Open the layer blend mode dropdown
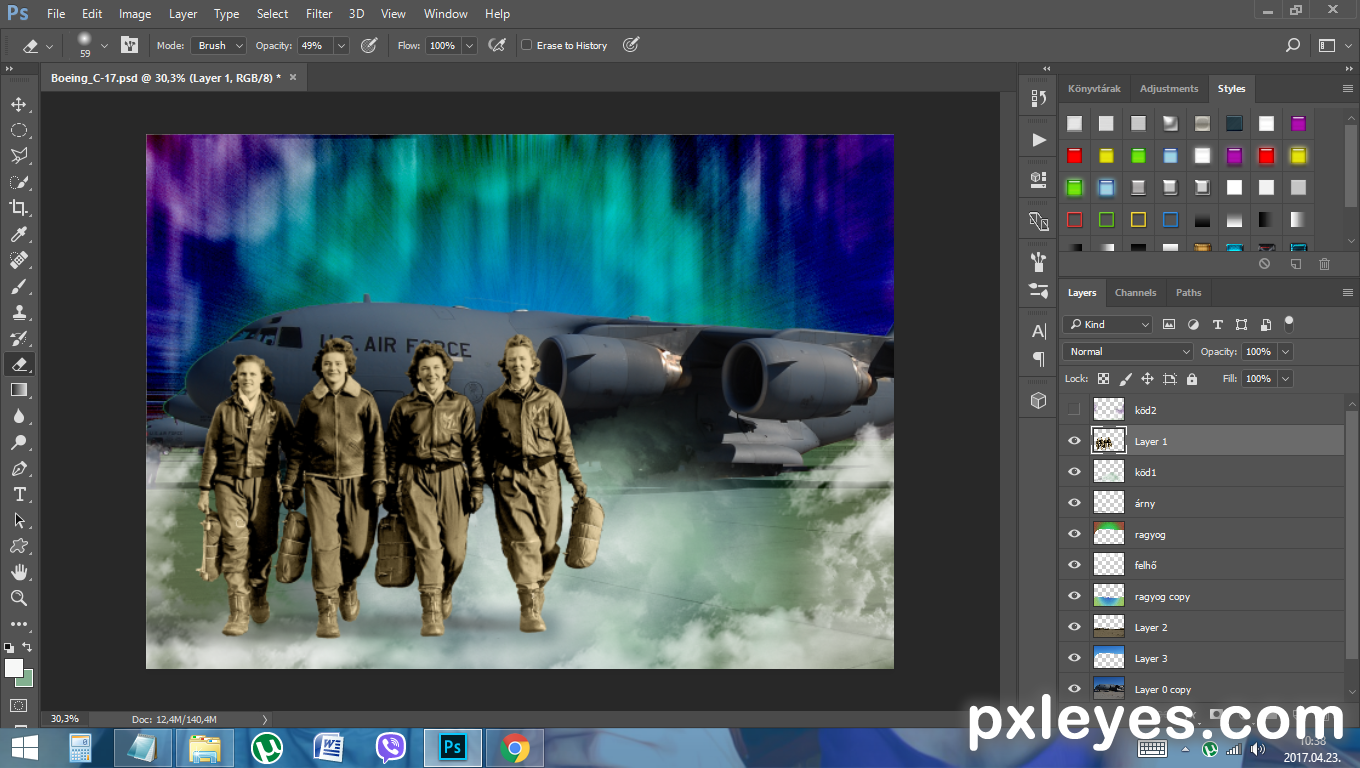This screenshot has width=1360, height=768. pyautogui.click(x=1128, y=352)
